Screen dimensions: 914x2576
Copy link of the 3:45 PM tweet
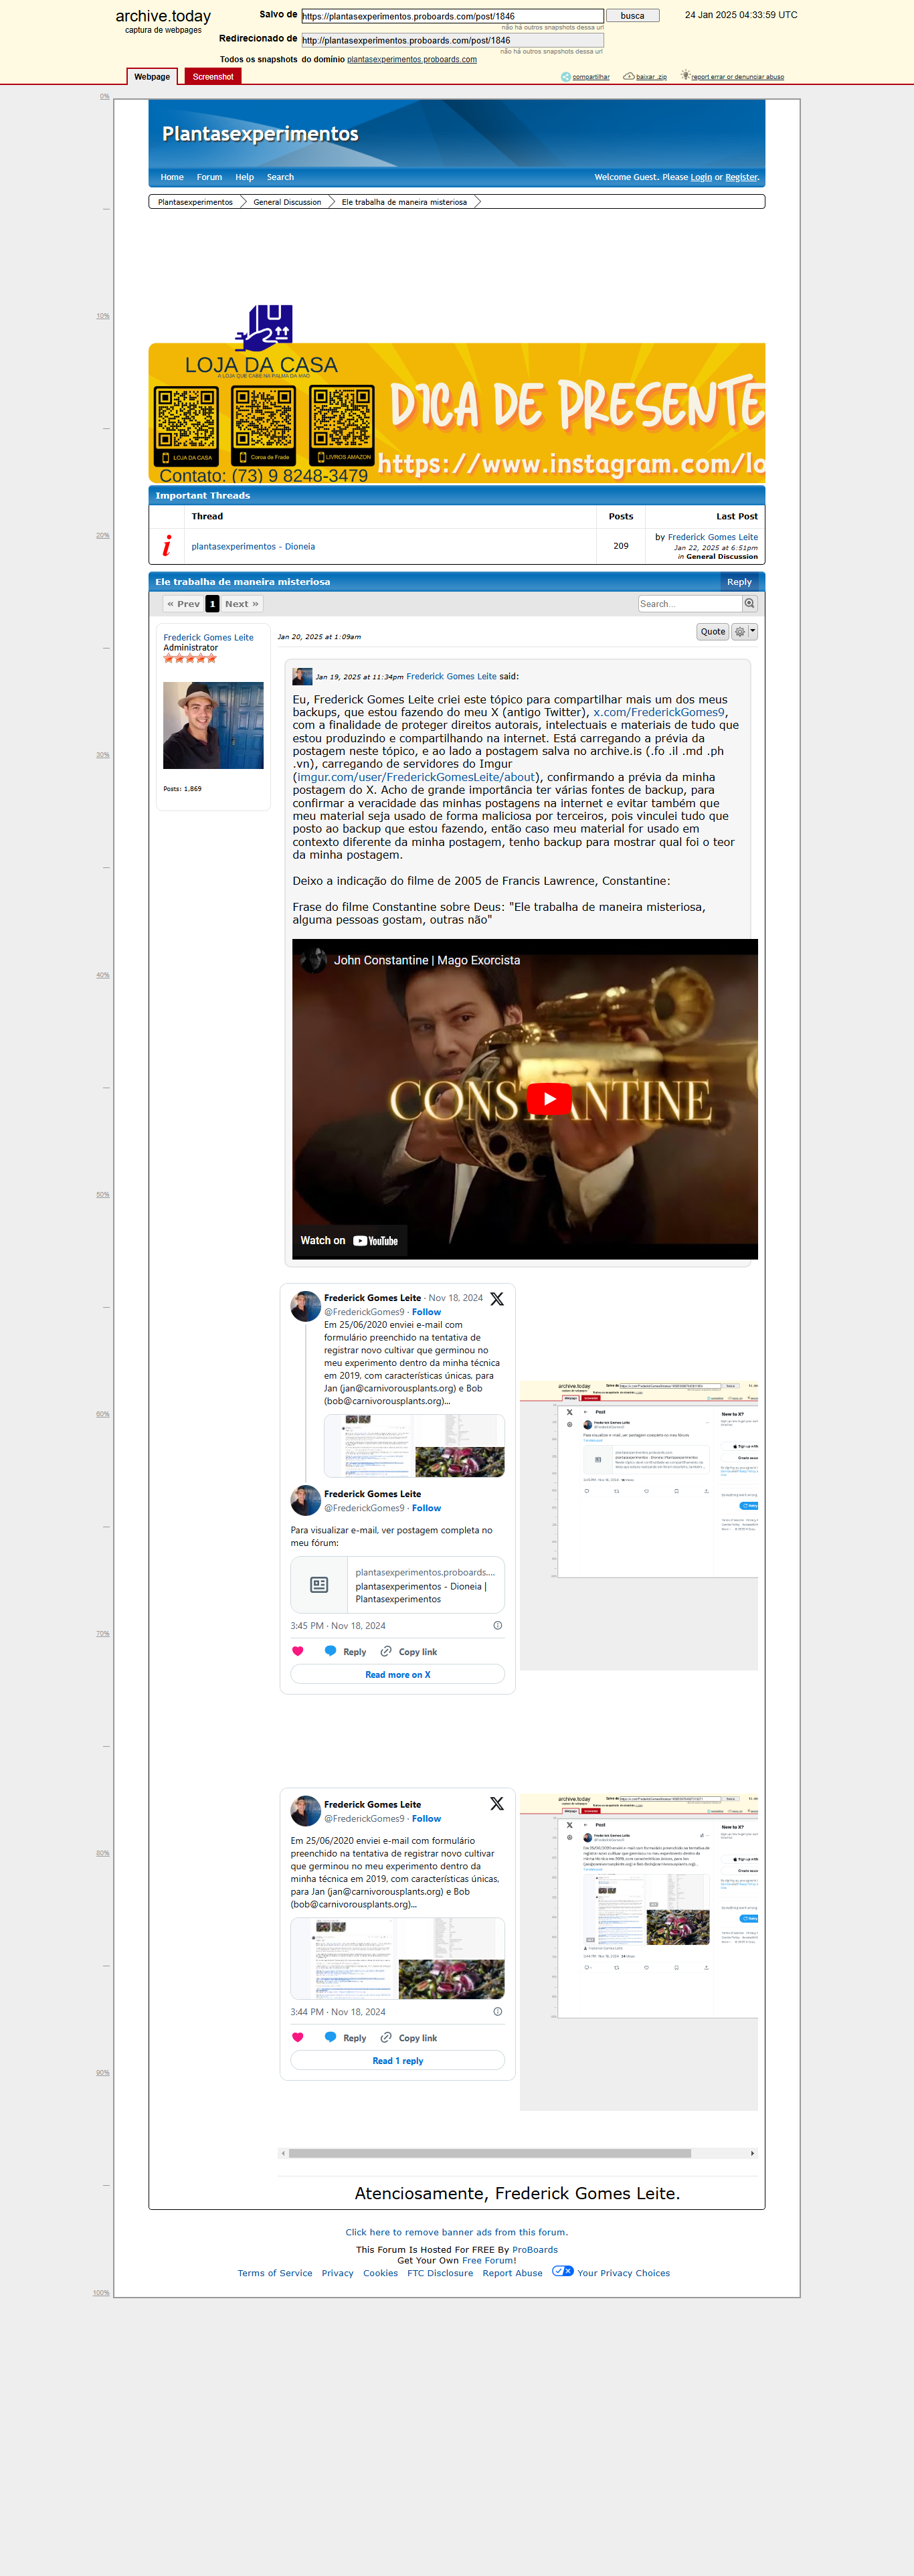pos(408,1651)
